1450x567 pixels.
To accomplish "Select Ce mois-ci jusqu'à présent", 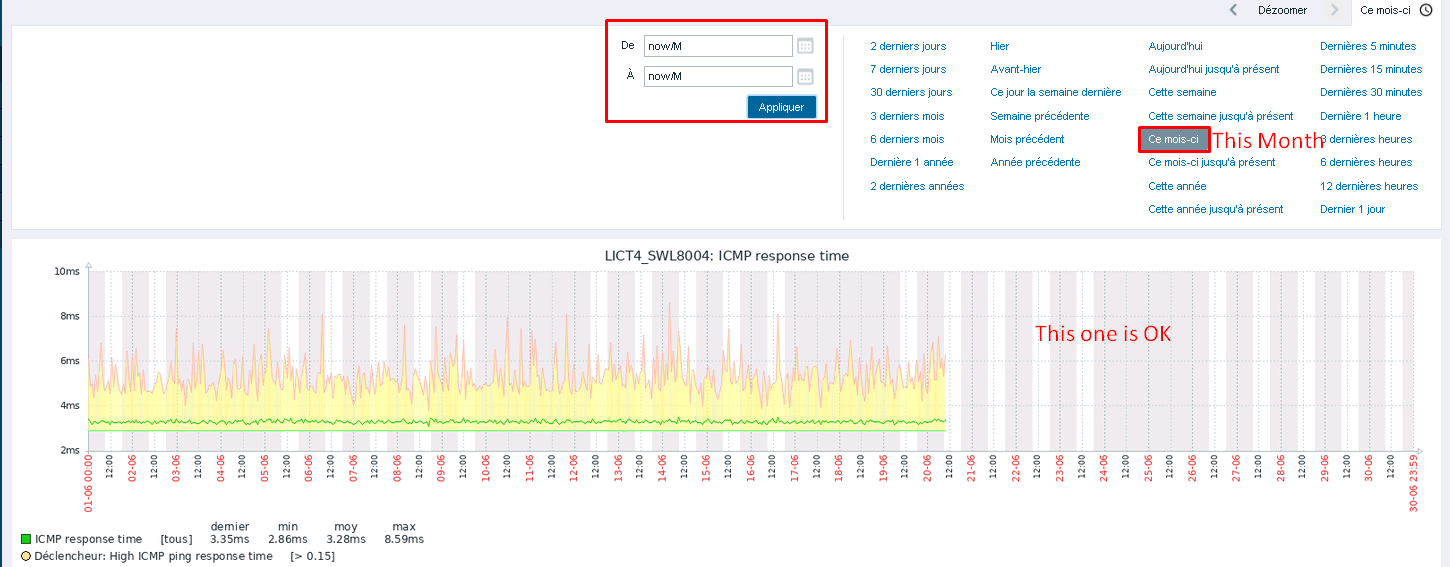I will pyautogui.click(x=1212, y=162).
